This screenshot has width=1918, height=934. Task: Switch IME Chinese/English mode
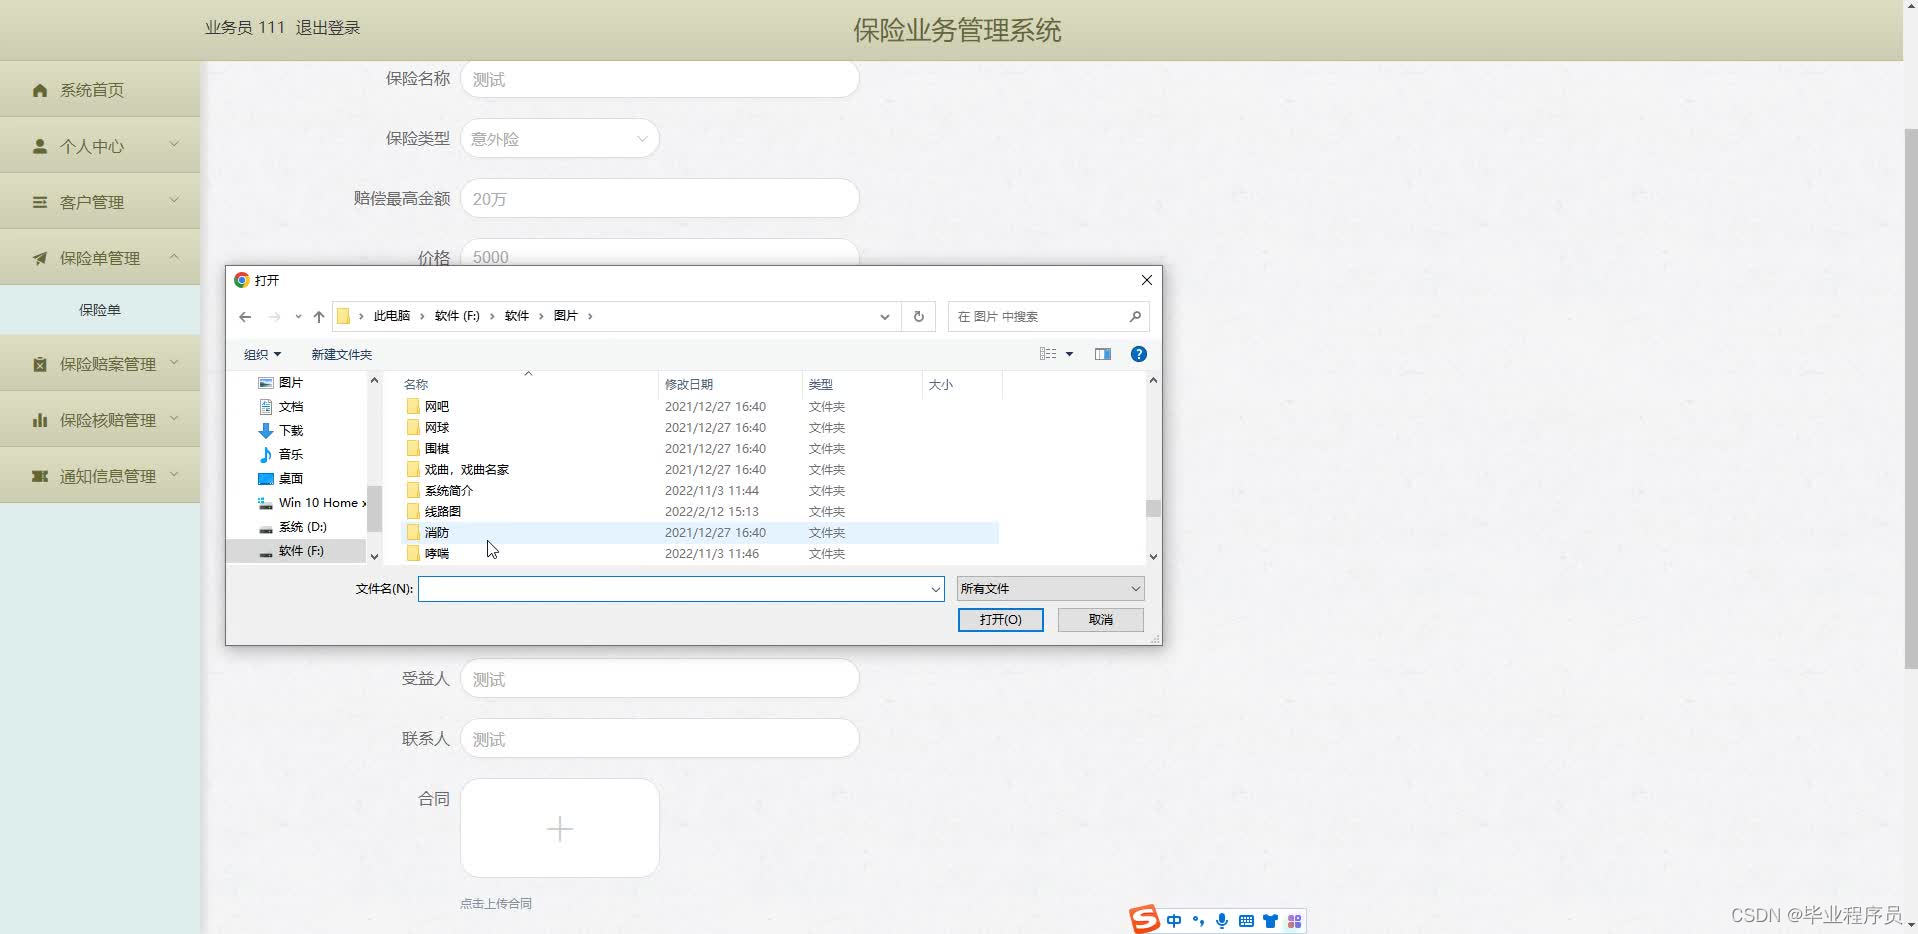click(x=1174, y=921)
